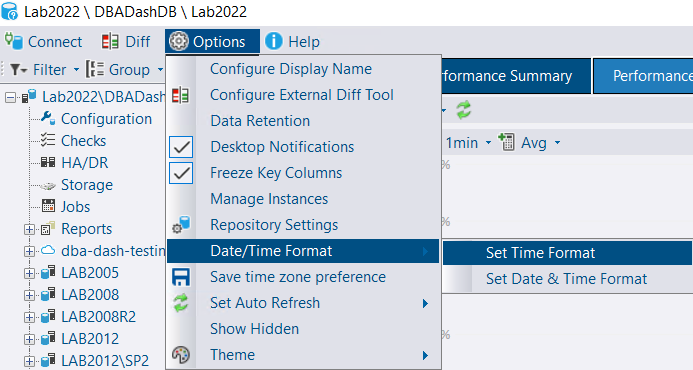Open Theme submenu arrow

click(x=425, y=355)
